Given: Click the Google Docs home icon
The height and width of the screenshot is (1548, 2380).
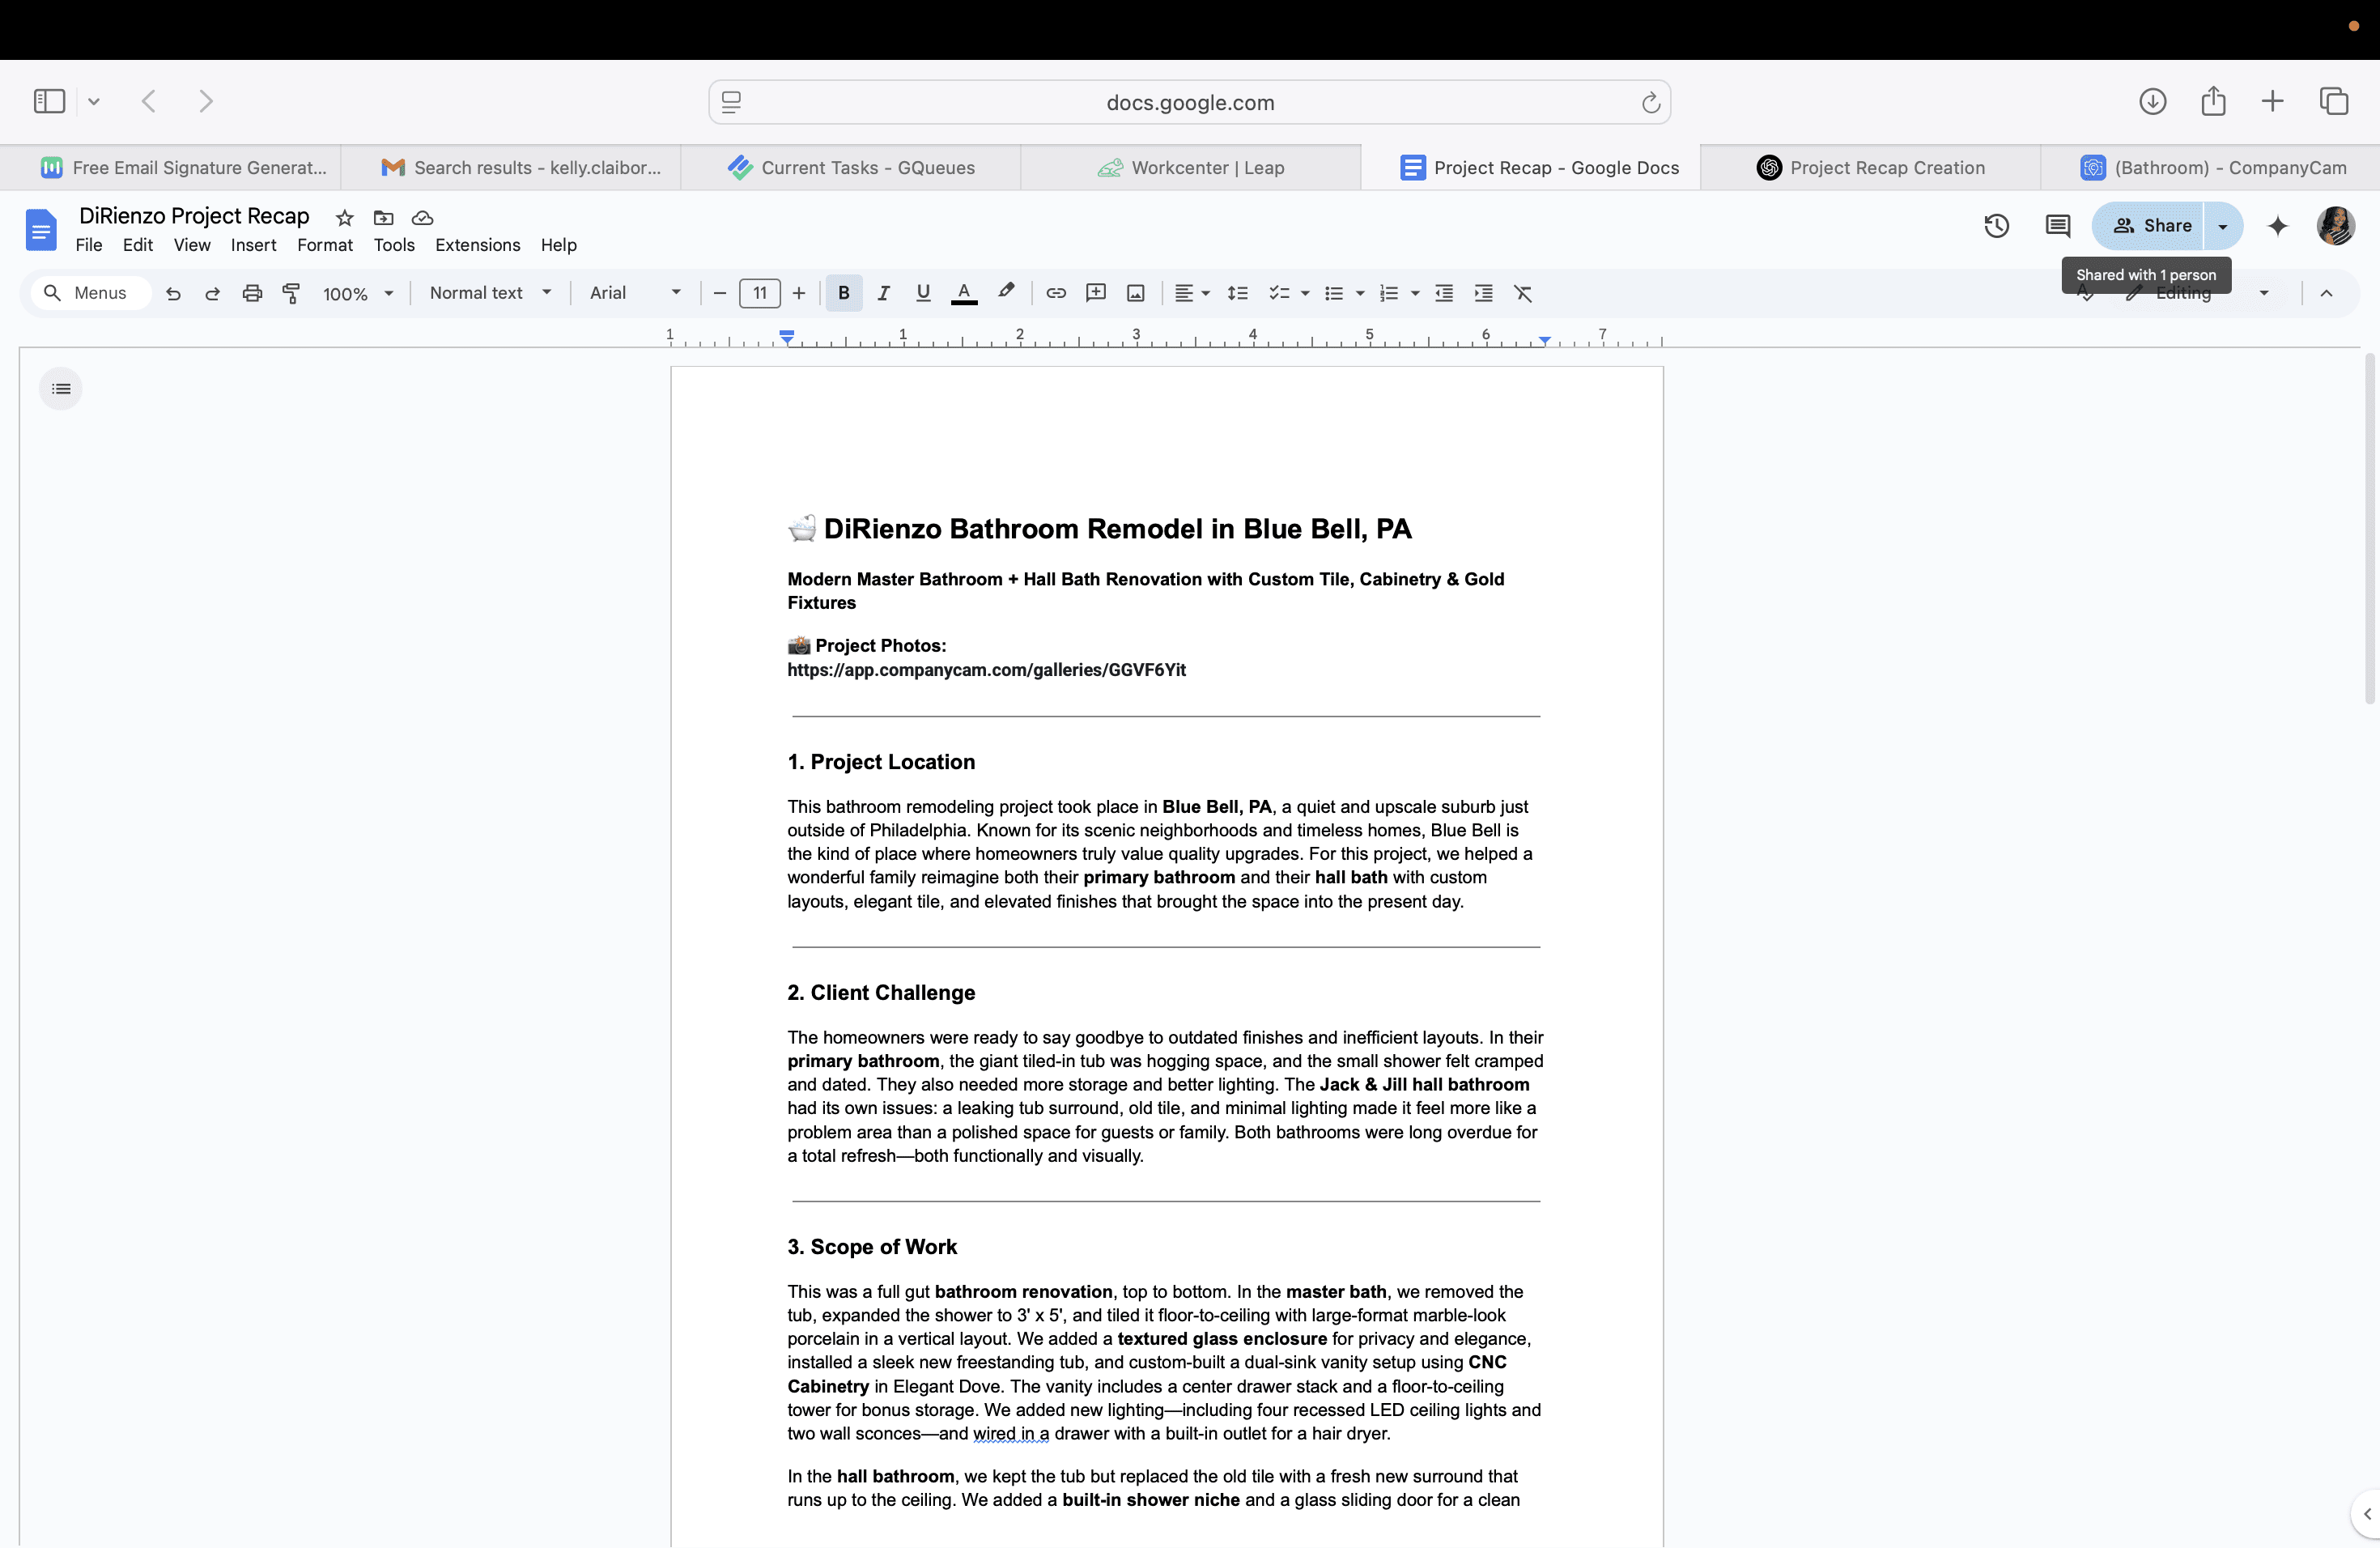Looking at the screenshot, I should click(x=41, y=229).
